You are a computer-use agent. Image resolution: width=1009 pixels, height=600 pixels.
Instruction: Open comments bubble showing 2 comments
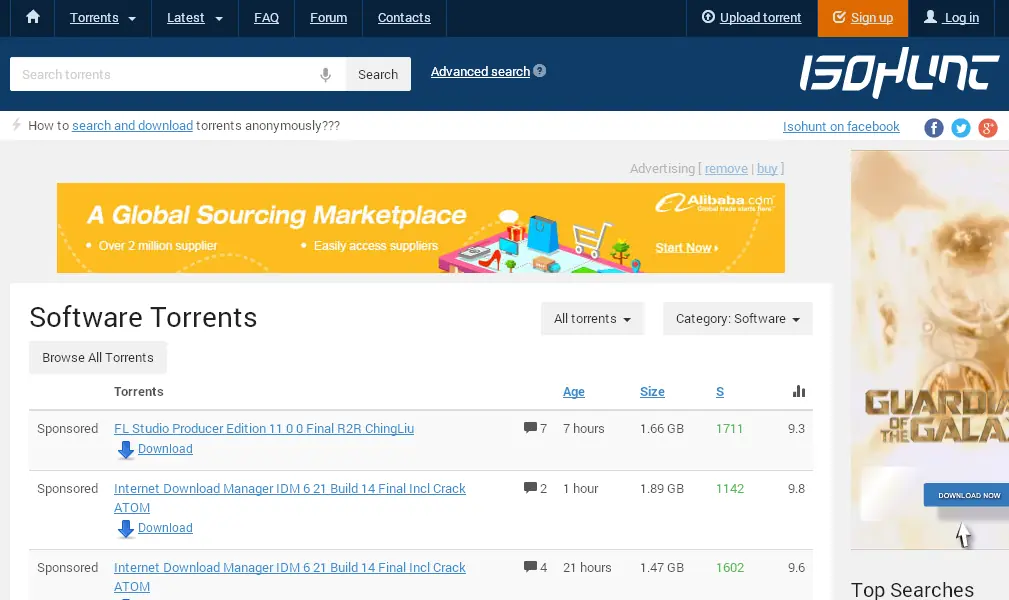pyautogui.click(x=530, y=487)
